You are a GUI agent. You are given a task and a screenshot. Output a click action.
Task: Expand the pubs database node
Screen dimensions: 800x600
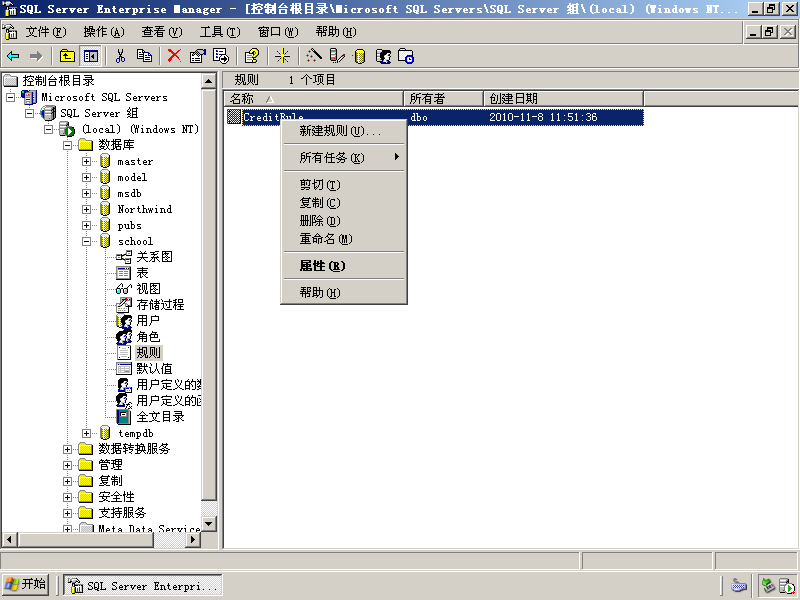[86, 226]
